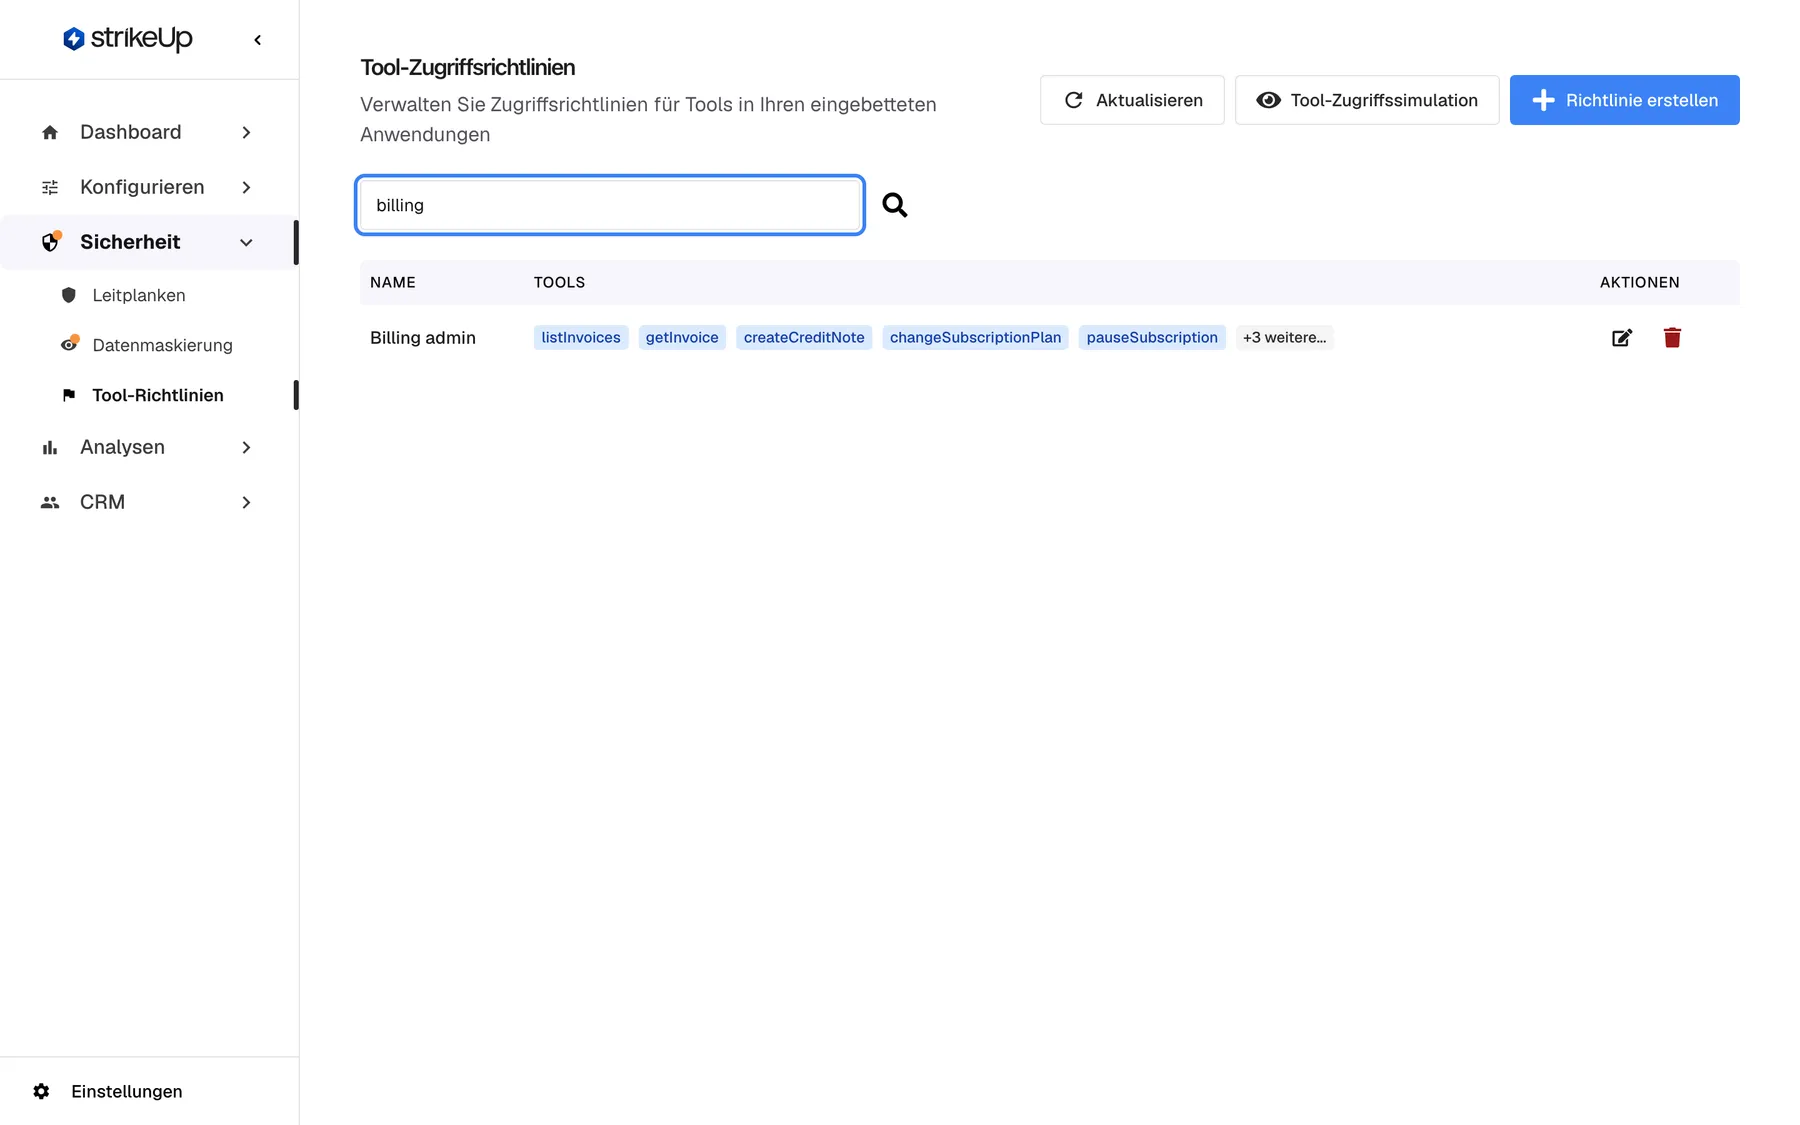This screenshot has width=1800, height=1125.
Task: Focus the search field containing billing
Action: [x=610, y=205]
